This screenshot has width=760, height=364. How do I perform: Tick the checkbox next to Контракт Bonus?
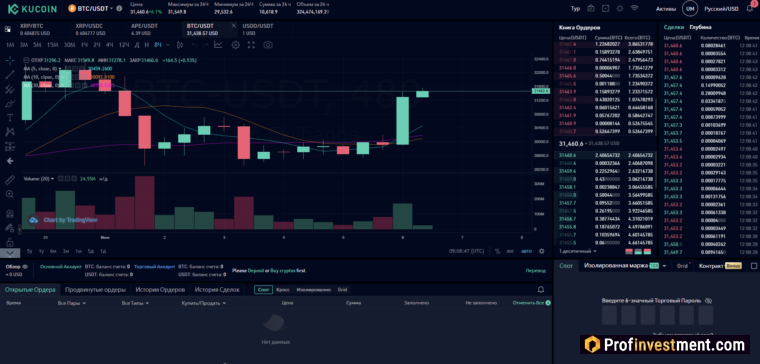[x=754, y=266]
